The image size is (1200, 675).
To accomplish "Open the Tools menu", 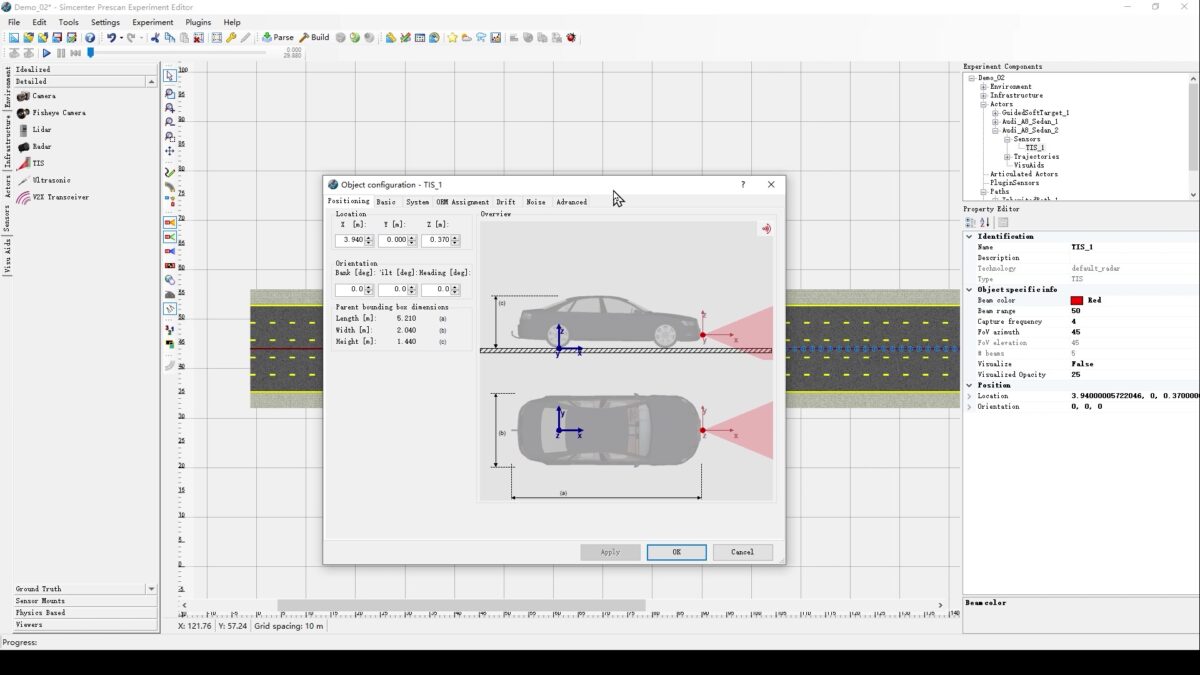I will click(x=69, y=22).
